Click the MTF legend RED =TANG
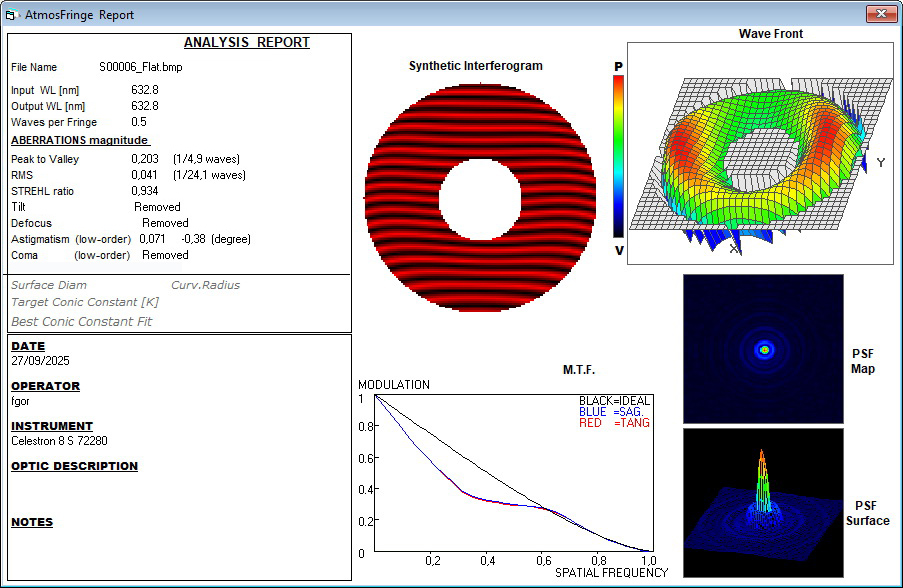Screen dimensions: 903x588 click(x=614, y=423)
